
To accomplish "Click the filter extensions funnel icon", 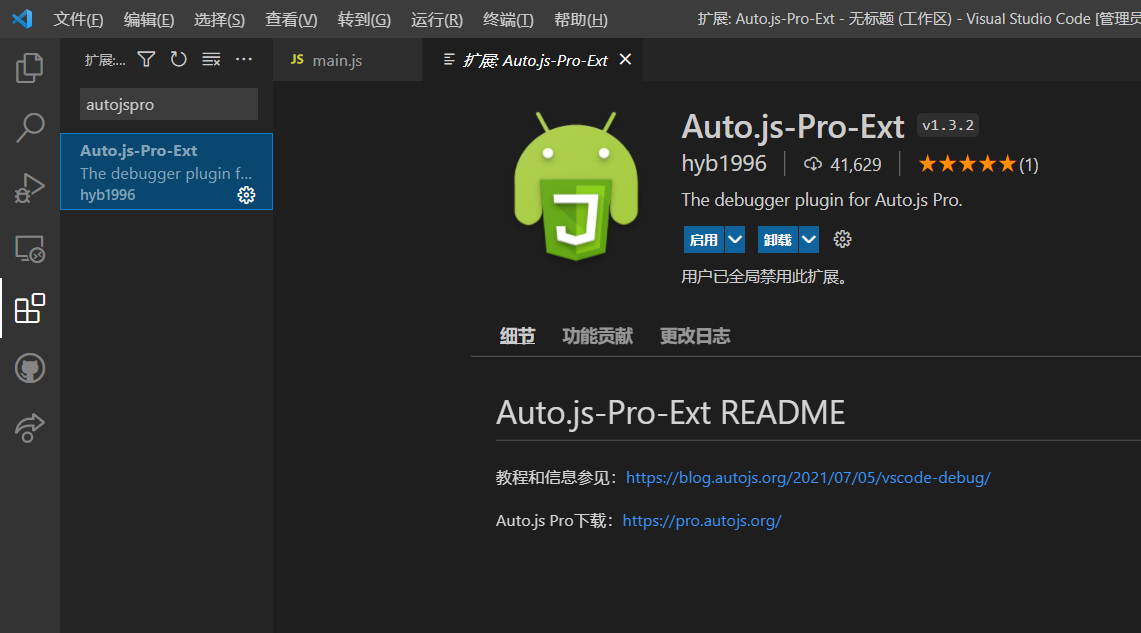I will [x=146, y=60].
